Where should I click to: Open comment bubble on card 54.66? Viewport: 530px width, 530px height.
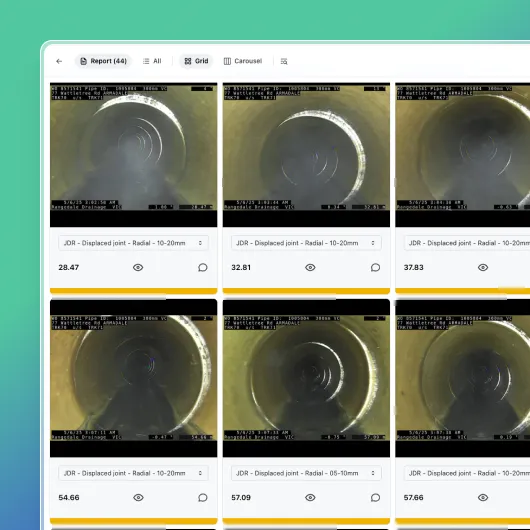pos(202,498)
